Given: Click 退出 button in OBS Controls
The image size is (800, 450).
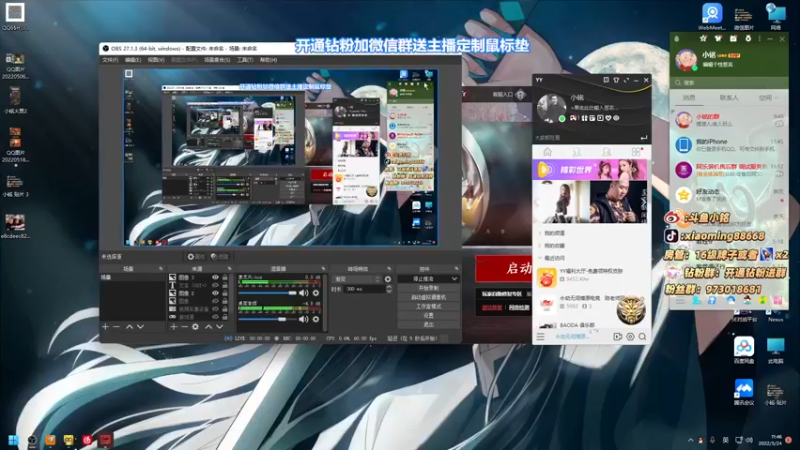Looking at the screenshot, I should [428, 324].
